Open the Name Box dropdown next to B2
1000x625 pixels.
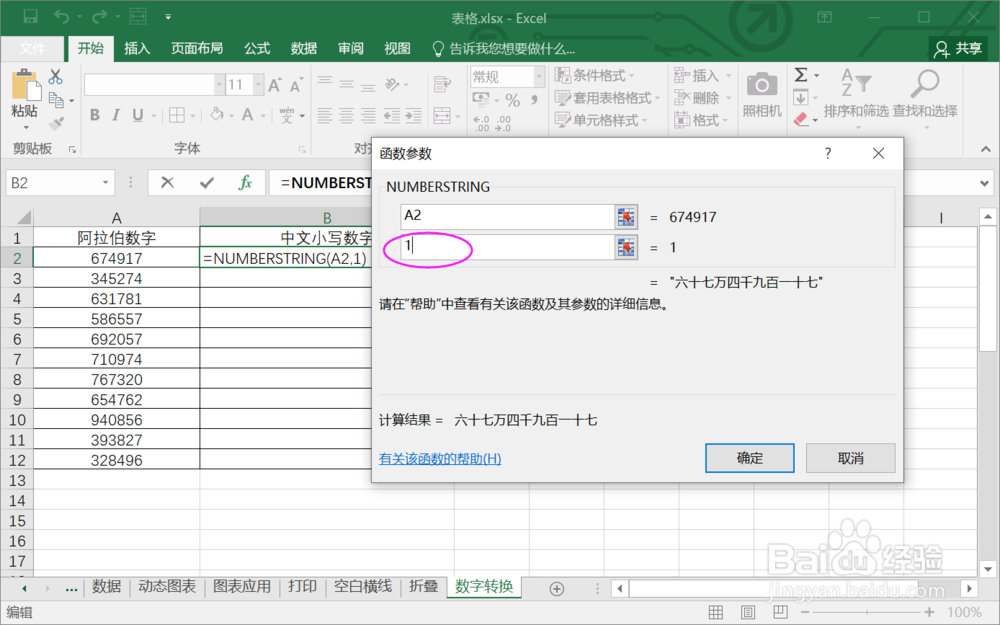pos(105,183)
